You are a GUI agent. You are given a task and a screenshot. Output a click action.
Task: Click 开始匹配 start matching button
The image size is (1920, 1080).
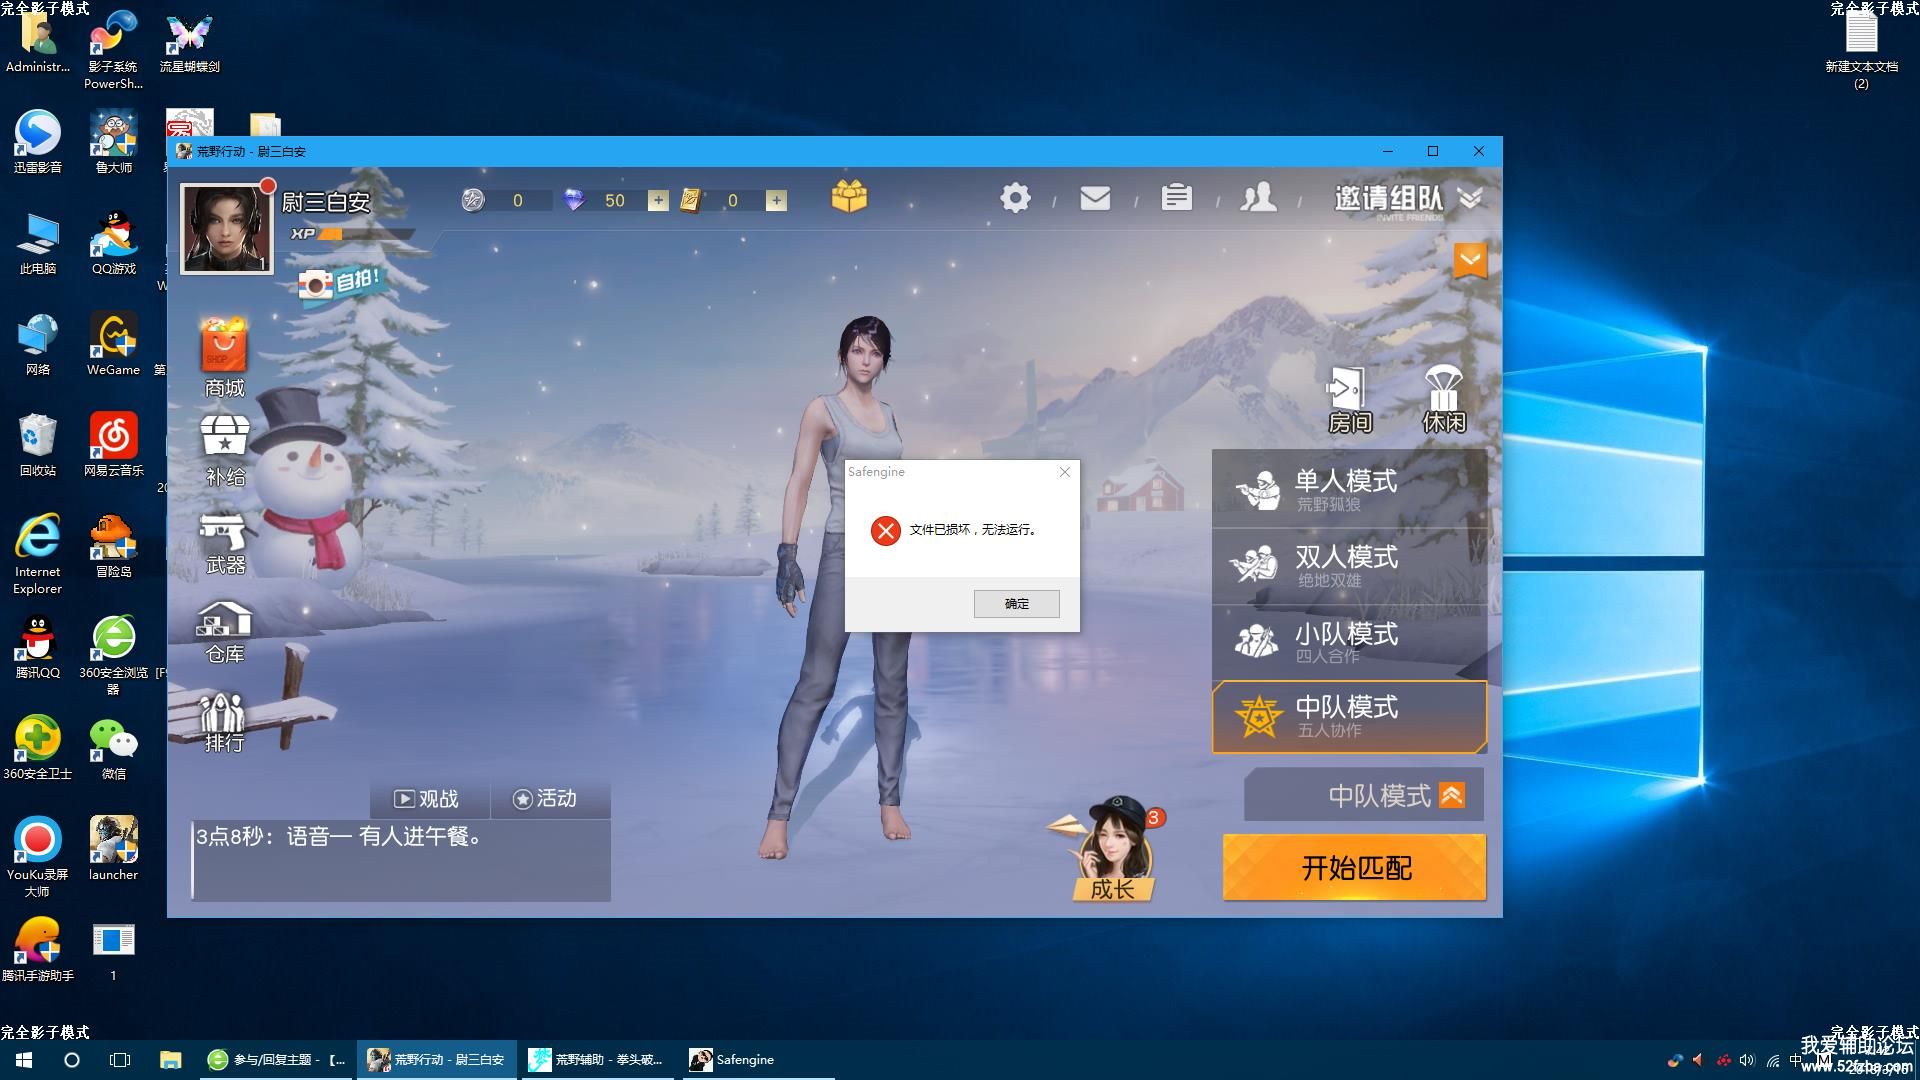[1354, 867]
